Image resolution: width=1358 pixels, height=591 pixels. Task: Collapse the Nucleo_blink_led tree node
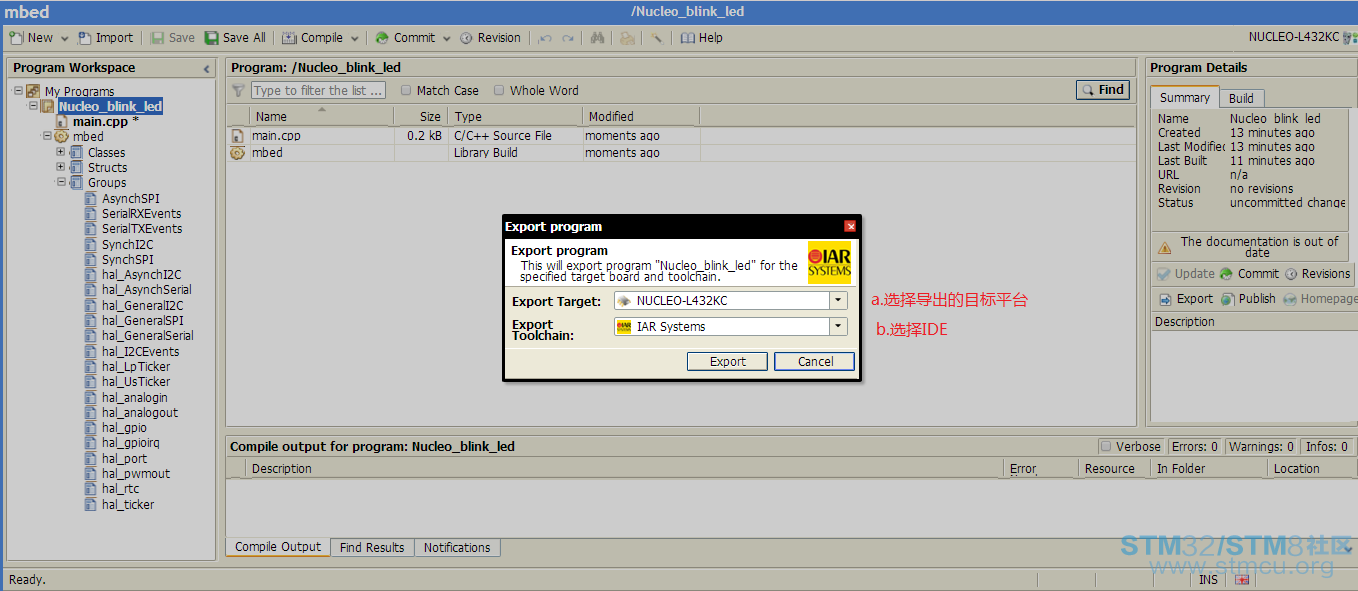coord(32,106)
